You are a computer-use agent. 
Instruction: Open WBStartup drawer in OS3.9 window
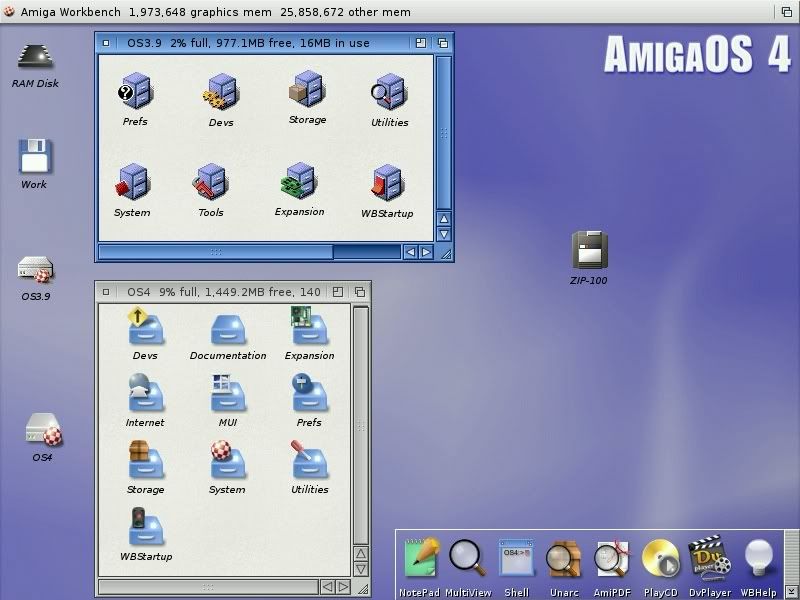pos(387,191)
